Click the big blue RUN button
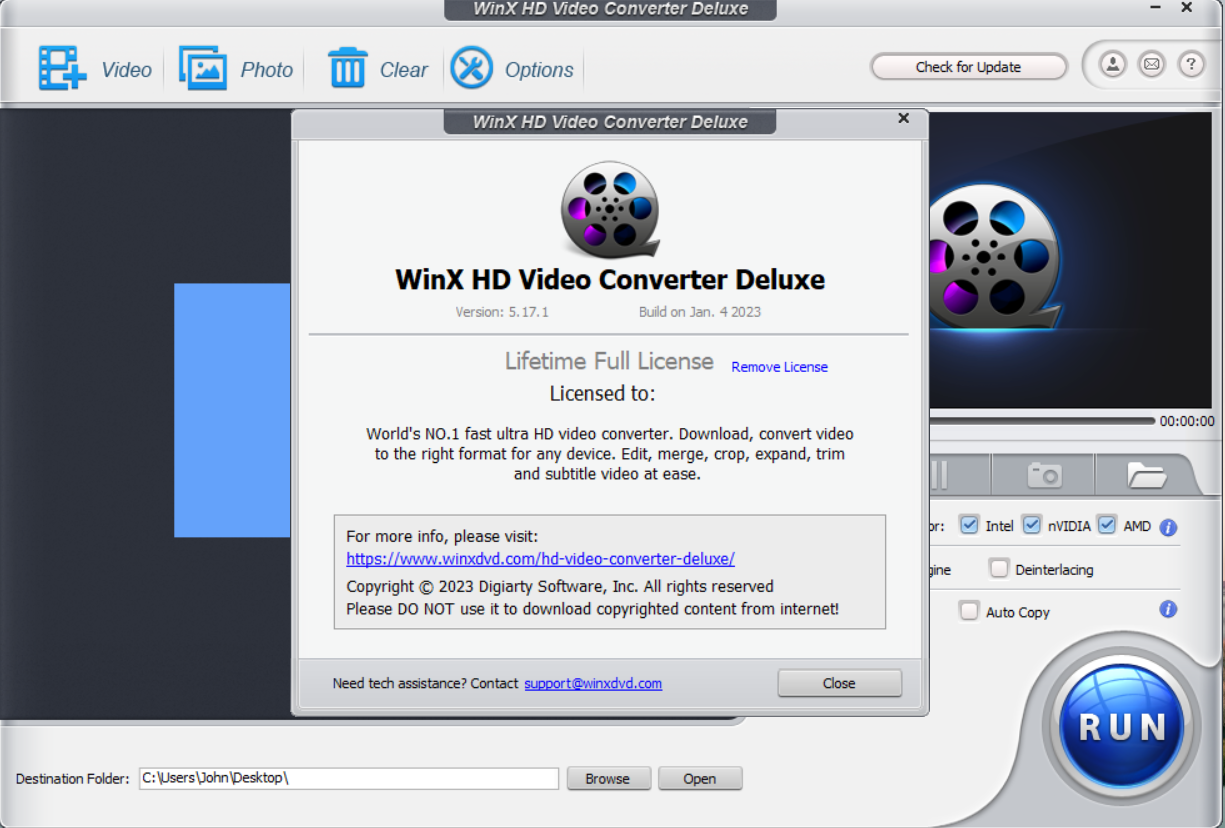 (1122, 728)
